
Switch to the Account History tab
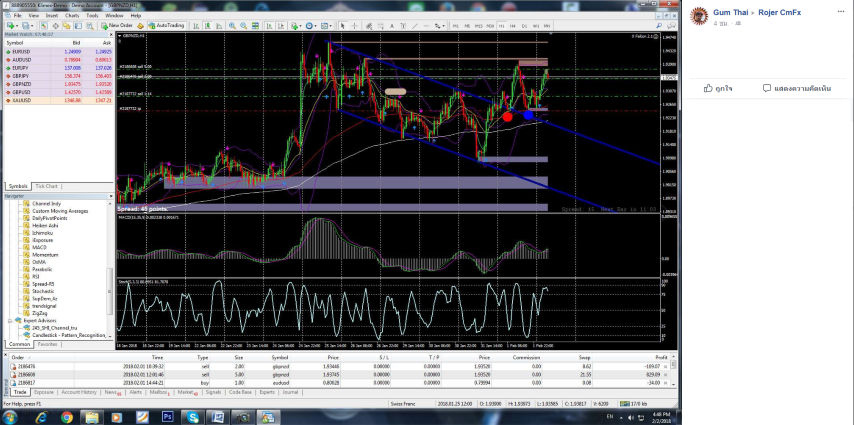pos(79,392)
